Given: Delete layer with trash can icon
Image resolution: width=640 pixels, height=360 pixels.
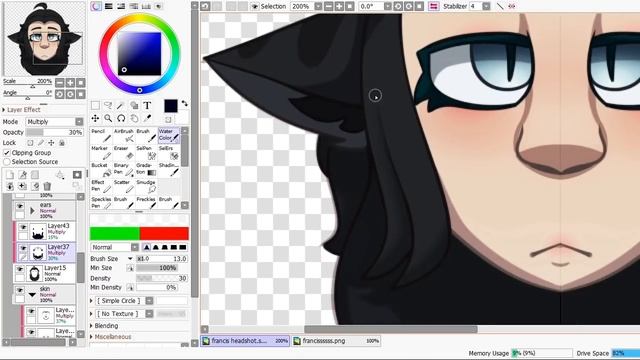Looking at the screenshot, I should [x=47, y=187].
